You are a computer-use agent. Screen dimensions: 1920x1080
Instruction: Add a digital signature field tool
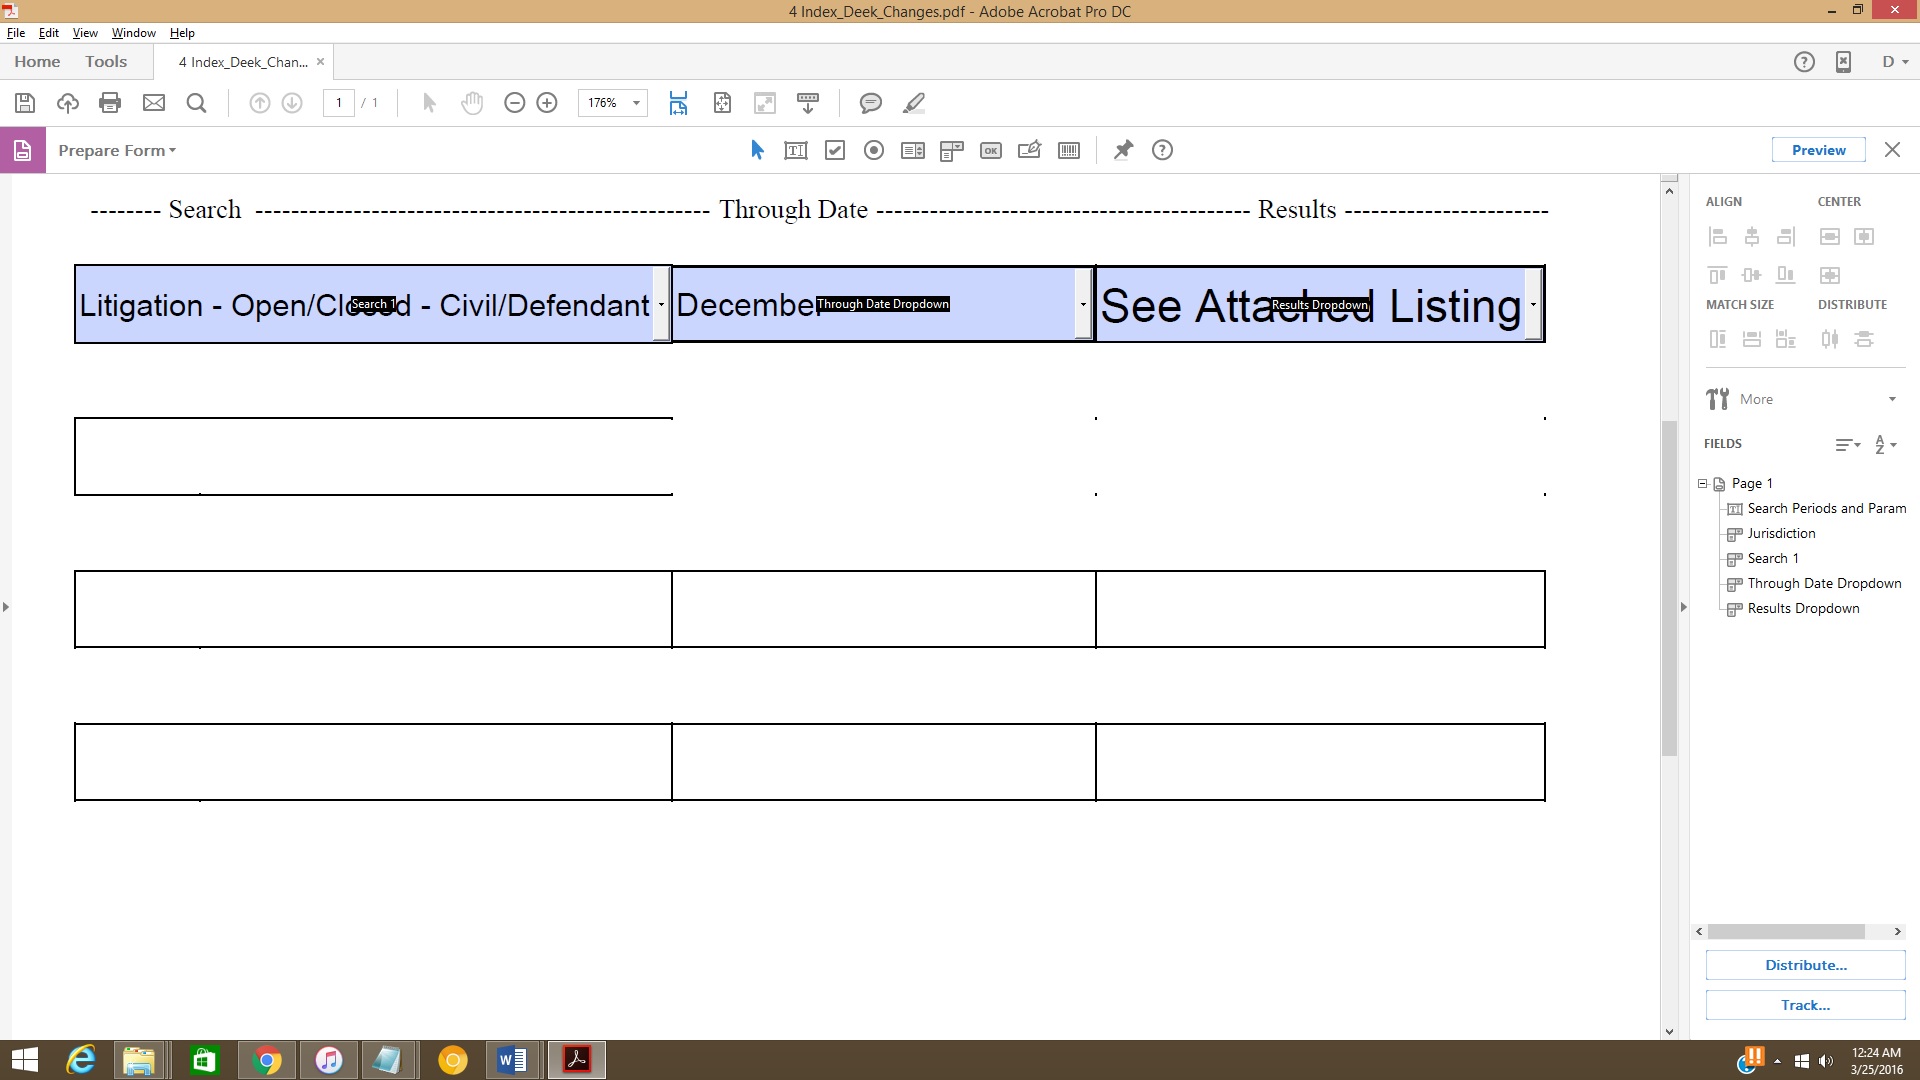(x=1029, y=150)
